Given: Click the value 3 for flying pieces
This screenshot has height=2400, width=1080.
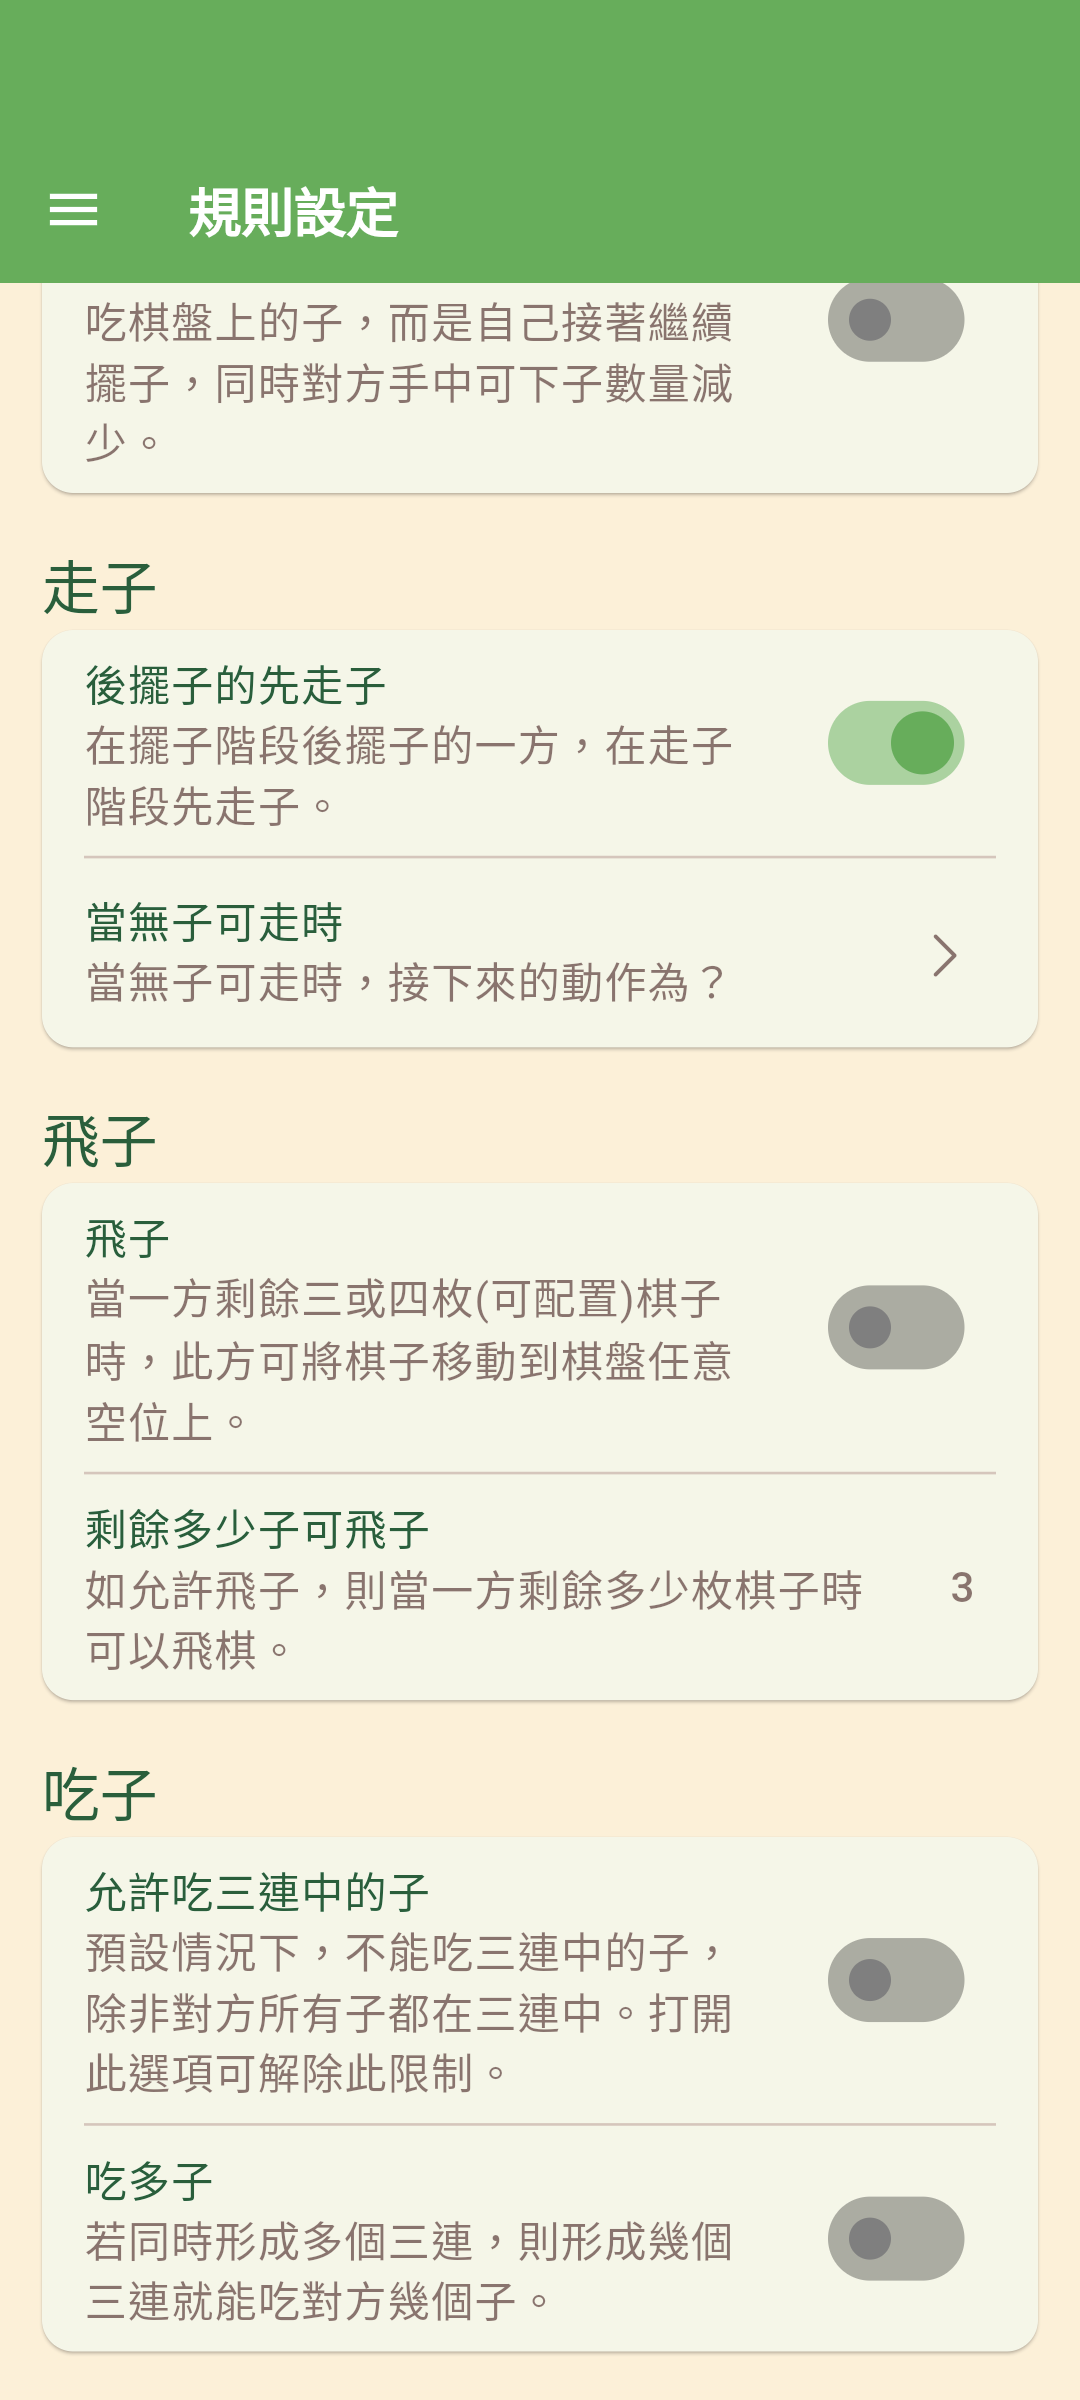Looking at the screenshot, I should point(961,1588).
